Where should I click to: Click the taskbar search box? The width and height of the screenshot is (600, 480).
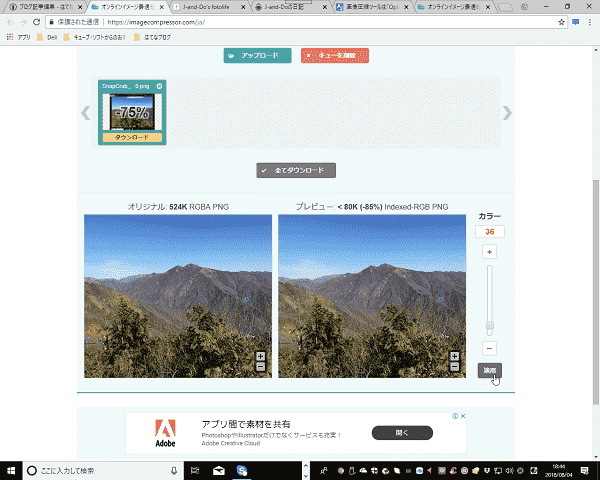tap(101, 470)
